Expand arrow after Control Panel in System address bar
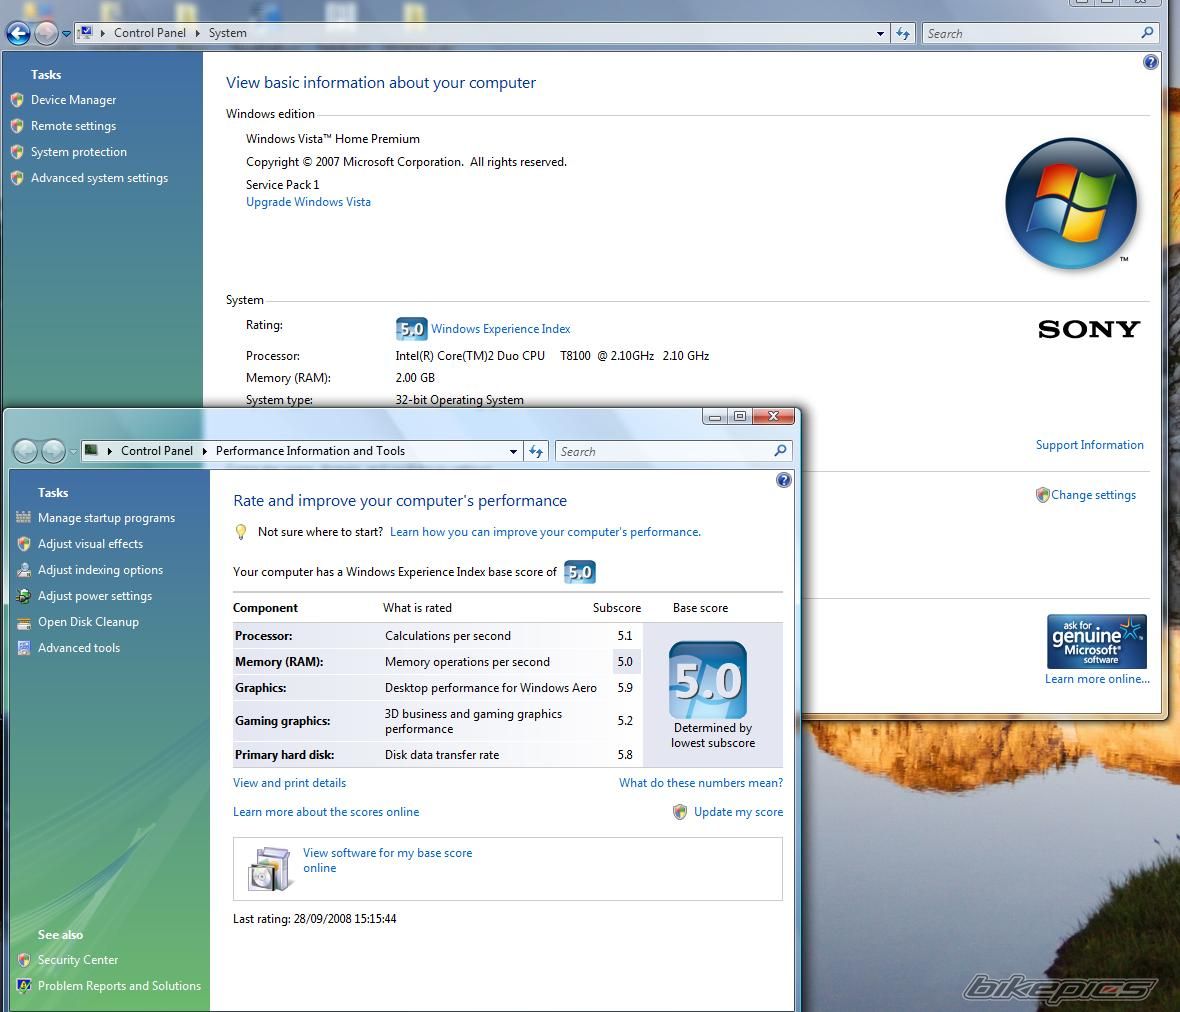This screenshot has height=1012, width=1180. click(x=197, y=33)
